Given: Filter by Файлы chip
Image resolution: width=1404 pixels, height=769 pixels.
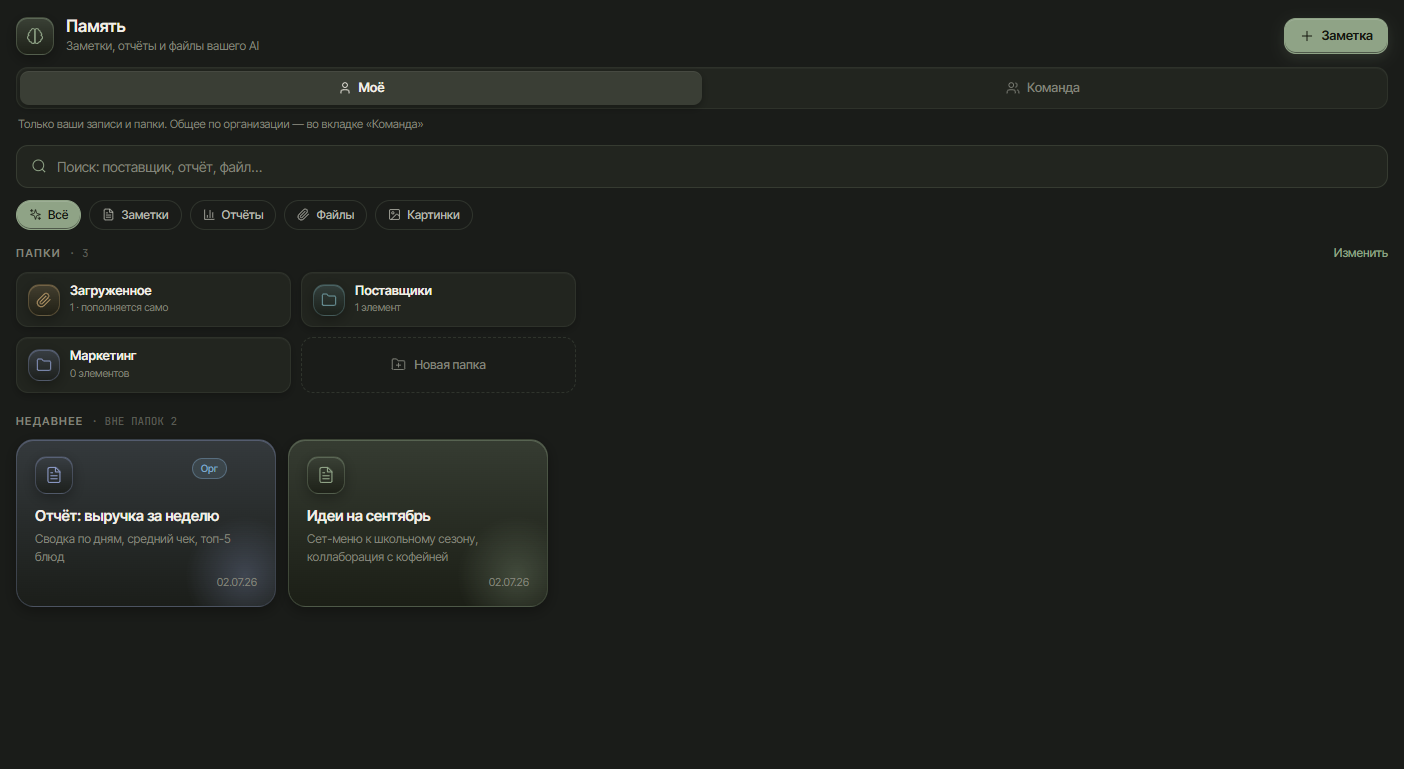Looking at the screenshot, I should click(326, 215).
